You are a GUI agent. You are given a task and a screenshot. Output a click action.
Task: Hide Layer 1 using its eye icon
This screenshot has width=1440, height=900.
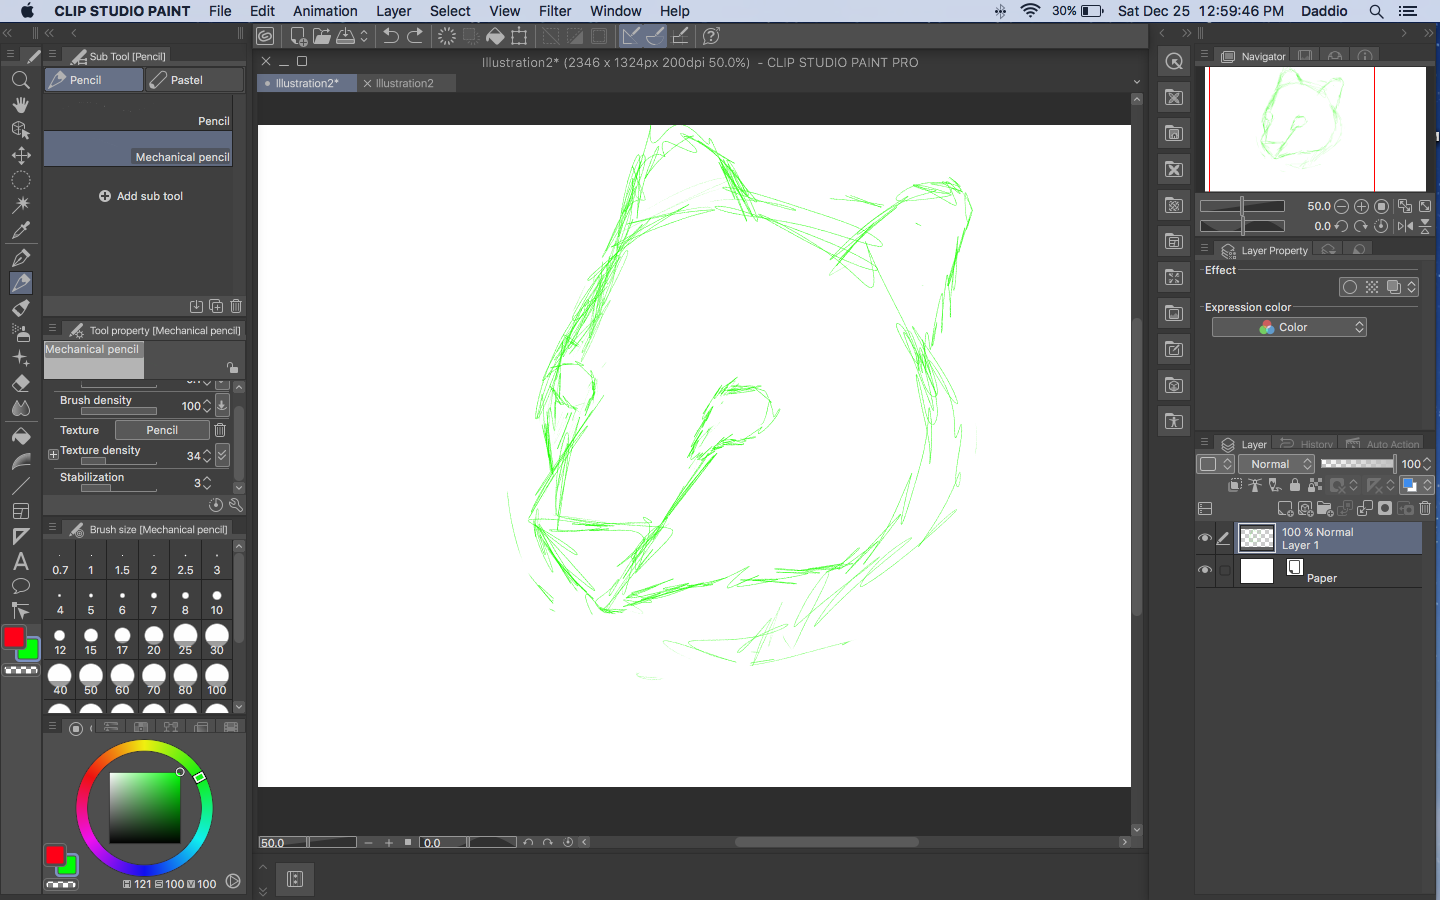(x=1204, y=538)
